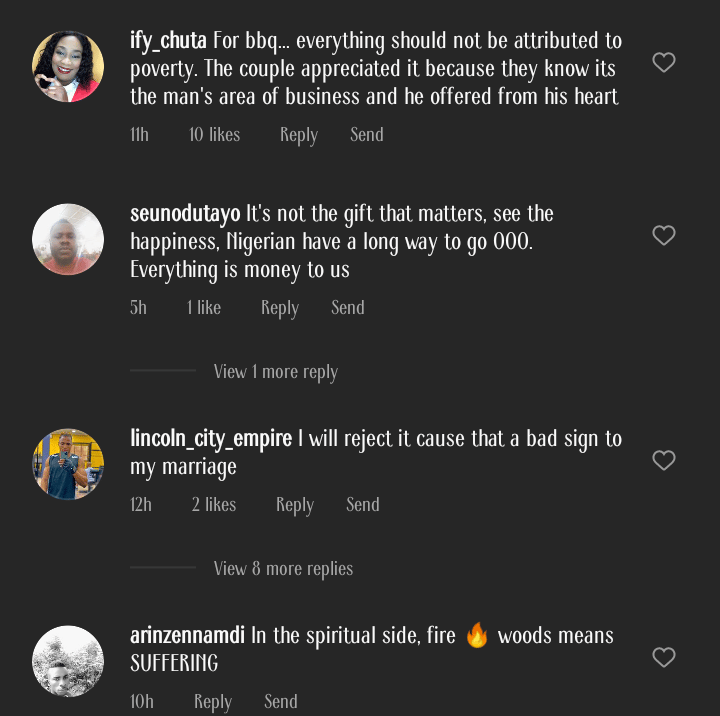
Task: Send seunodutayo's comment
Action: point(348,308)
